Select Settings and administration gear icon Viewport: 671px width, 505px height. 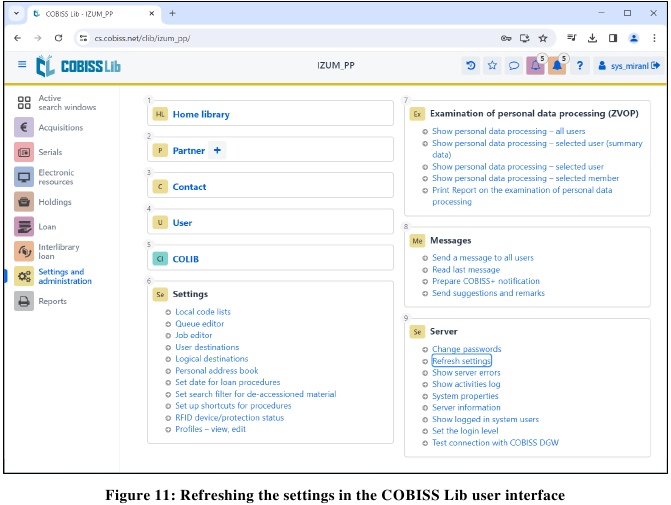coord(24,276)
